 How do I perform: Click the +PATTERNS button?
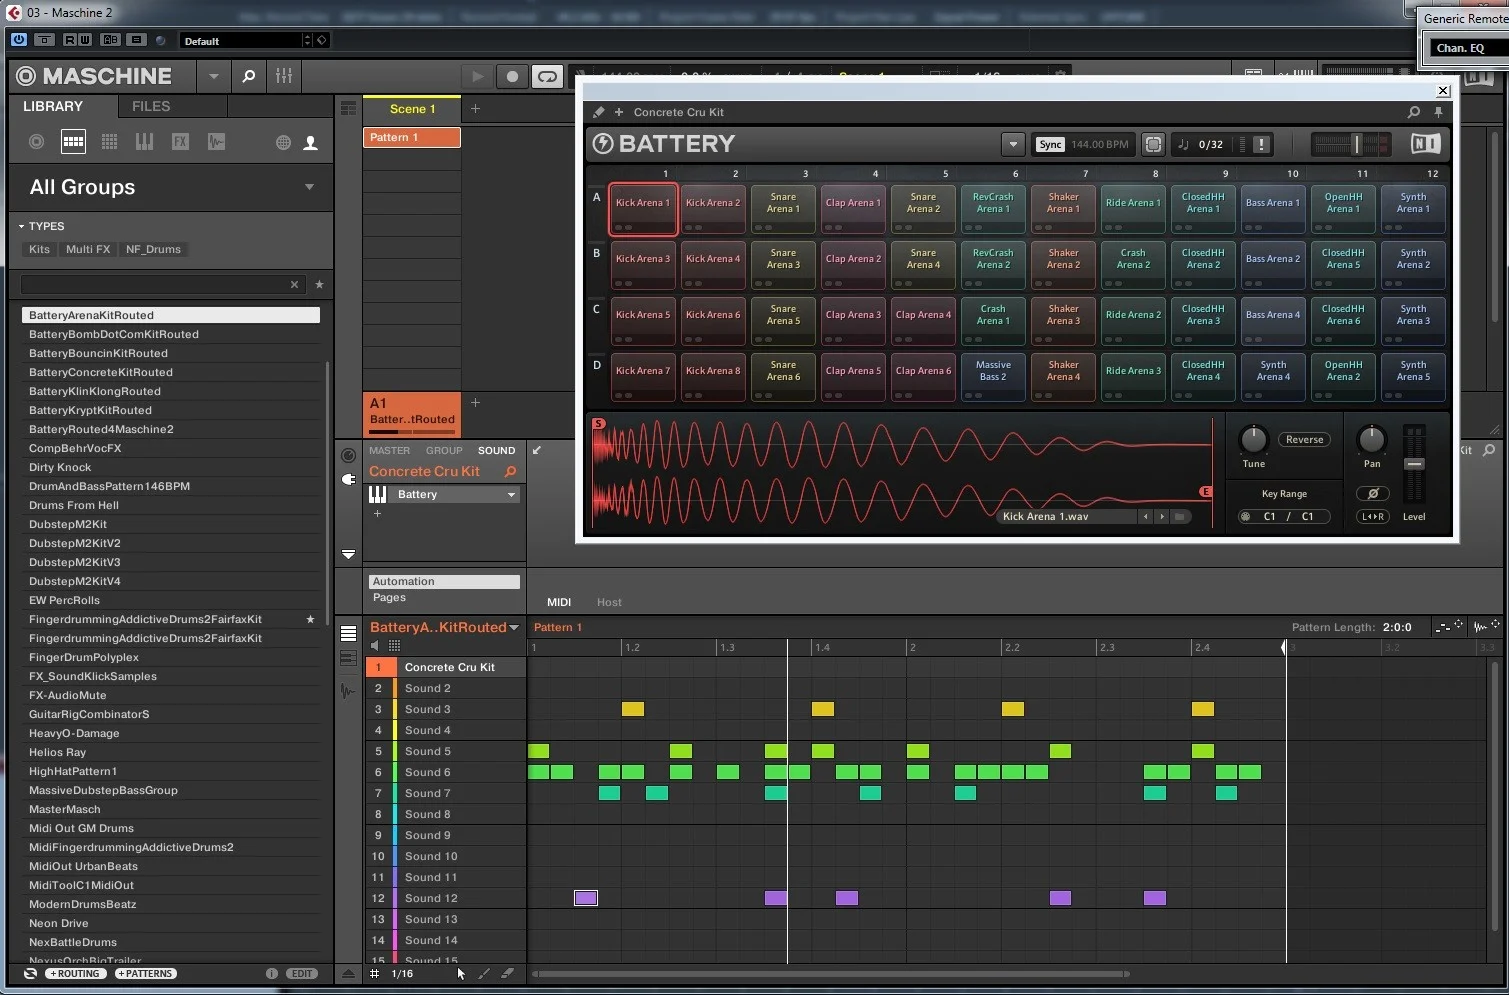point(146,974)
